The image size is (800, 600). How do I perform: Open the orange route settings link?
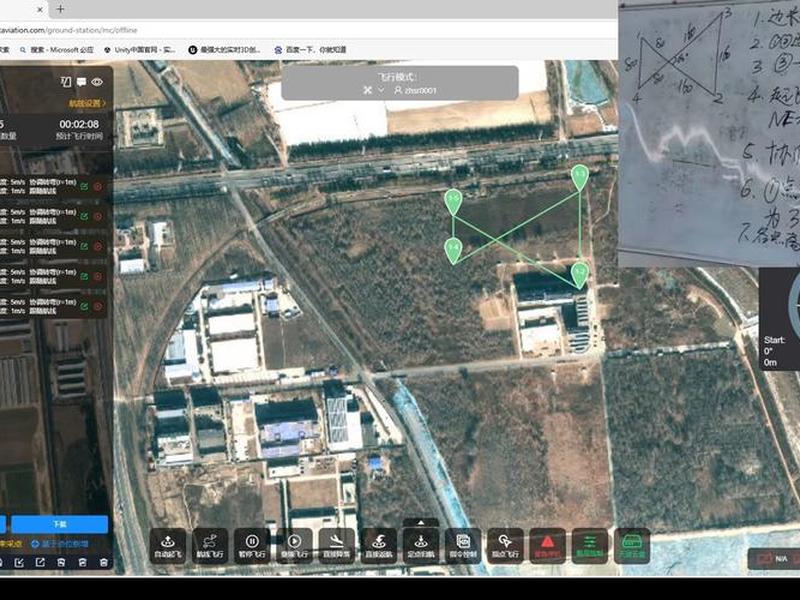(87, 104)
